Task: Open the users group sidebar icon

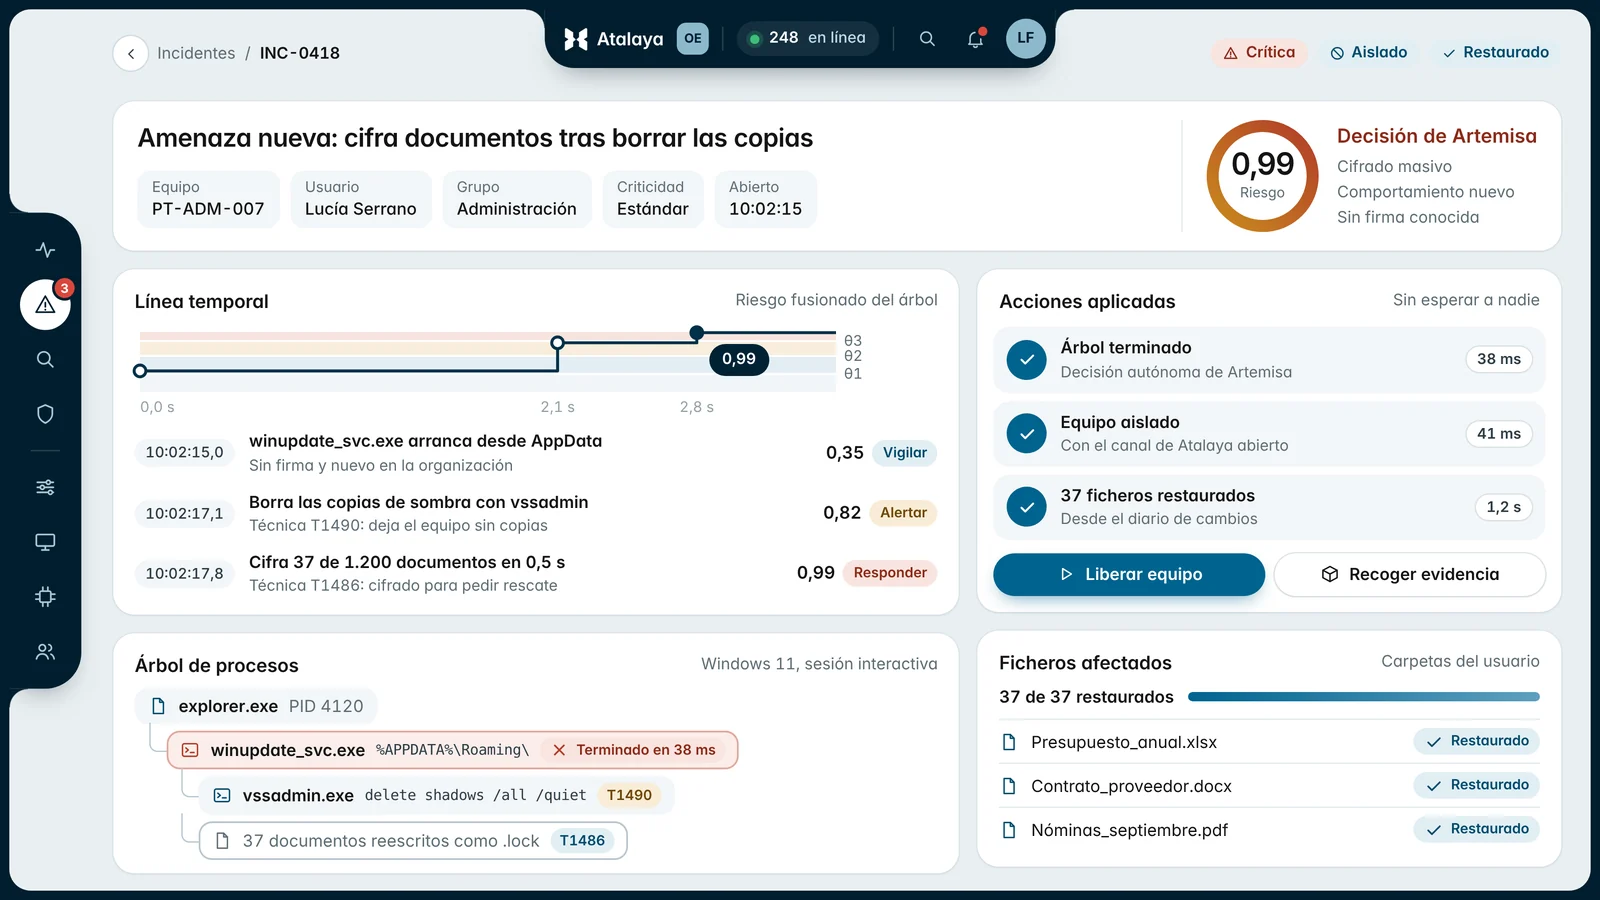Action: pos(45,652)
